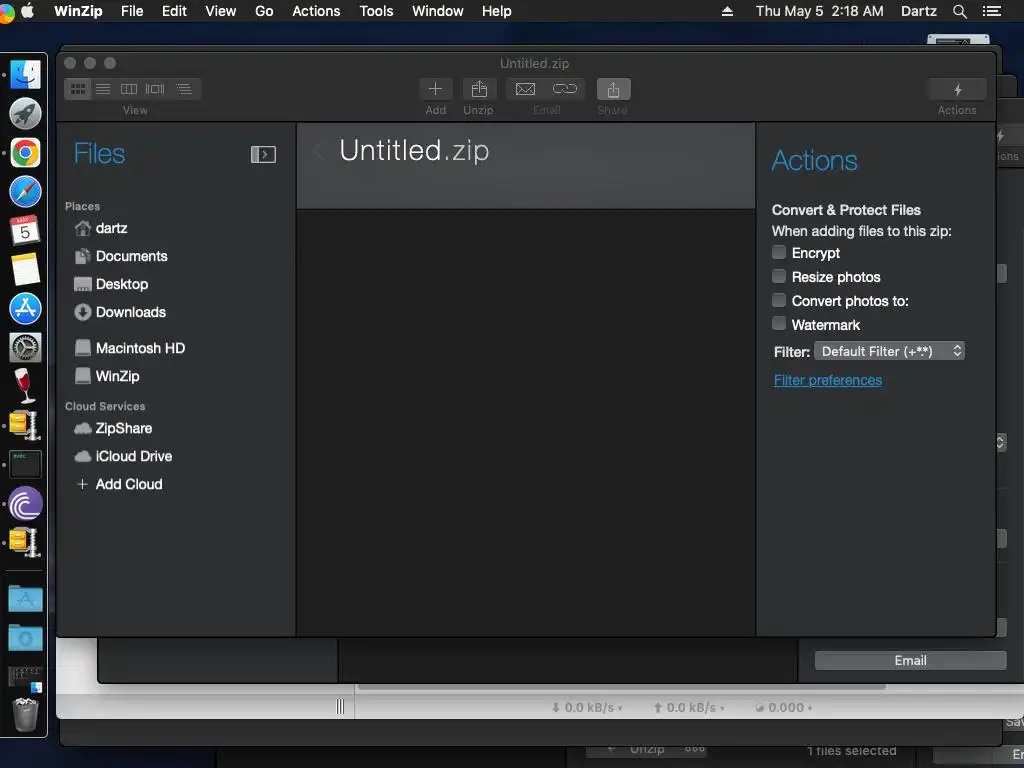Open the ZipShare cloud service

pos(123,428)
